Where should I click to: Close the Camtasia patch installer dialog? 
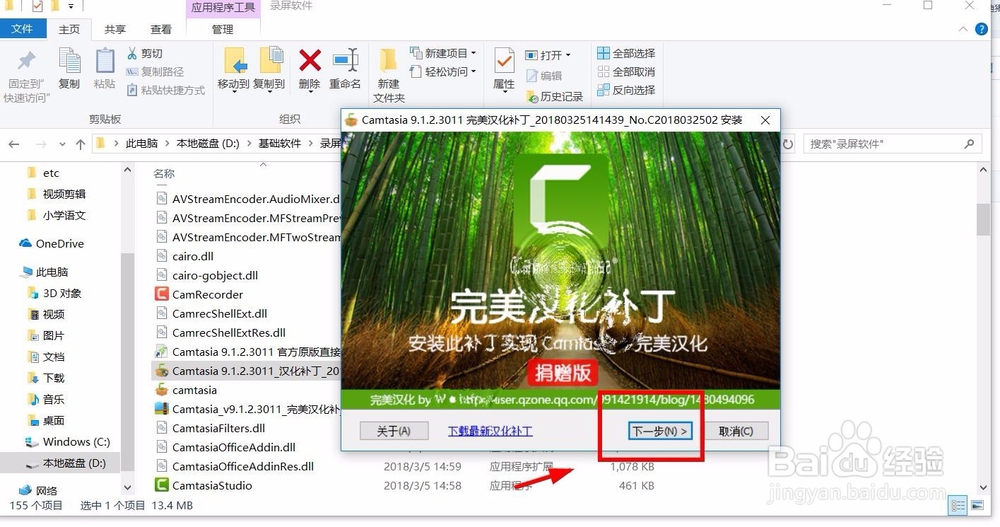click(765, 120)
